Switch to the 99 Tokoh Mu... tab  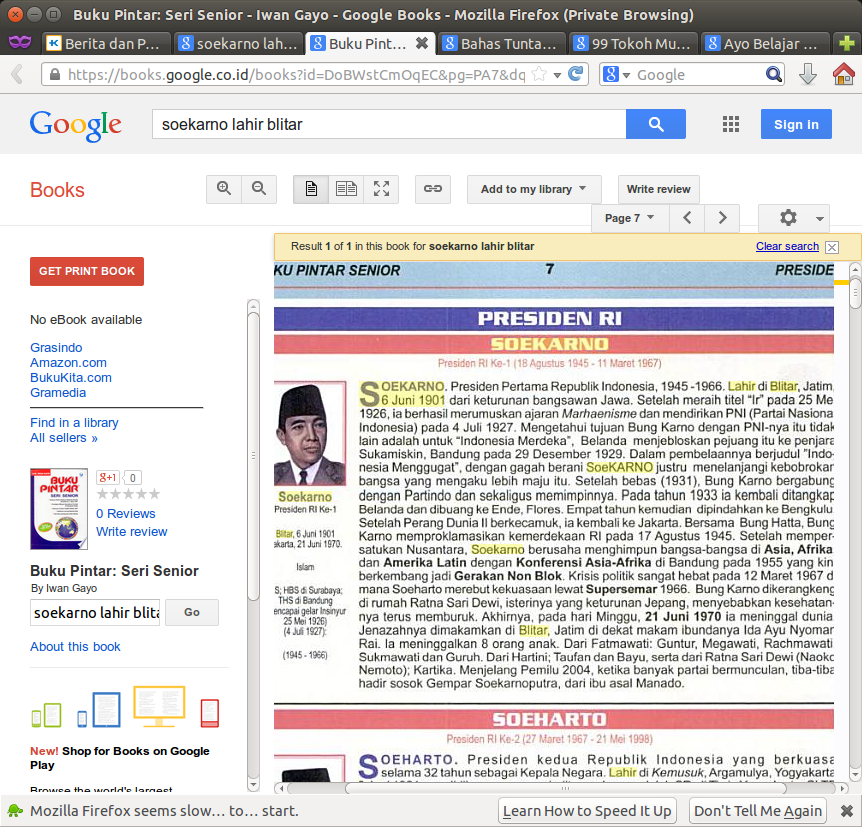point(633,43)
